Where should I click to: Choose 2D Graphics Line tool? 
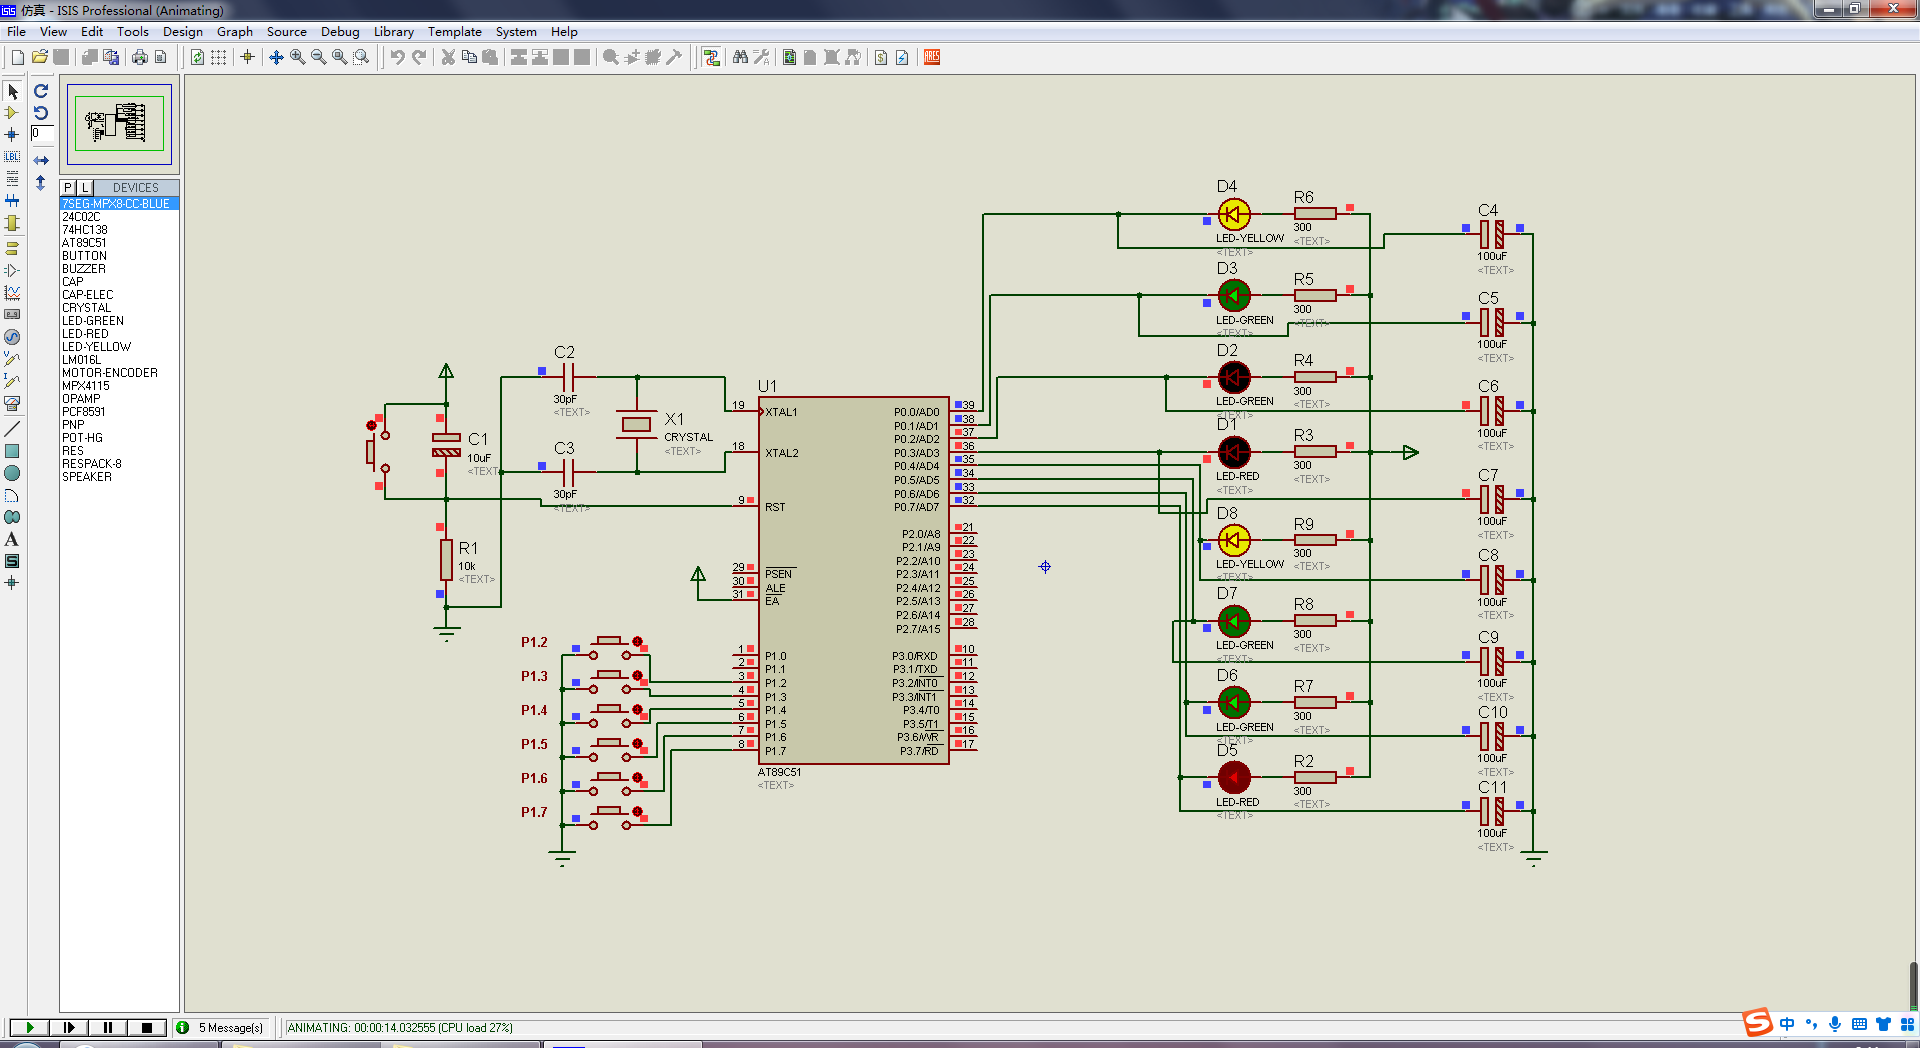[12, 429]
